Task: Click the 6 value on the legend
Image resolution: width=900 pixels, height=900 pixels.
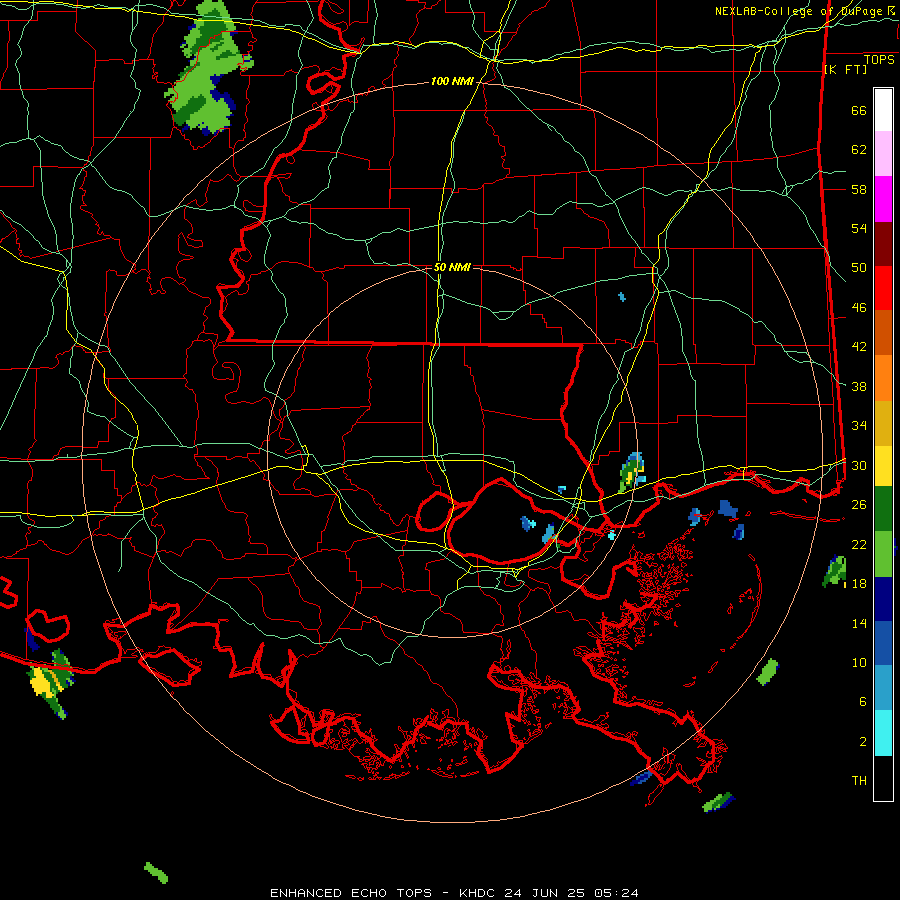Action: tap(862, 702)
